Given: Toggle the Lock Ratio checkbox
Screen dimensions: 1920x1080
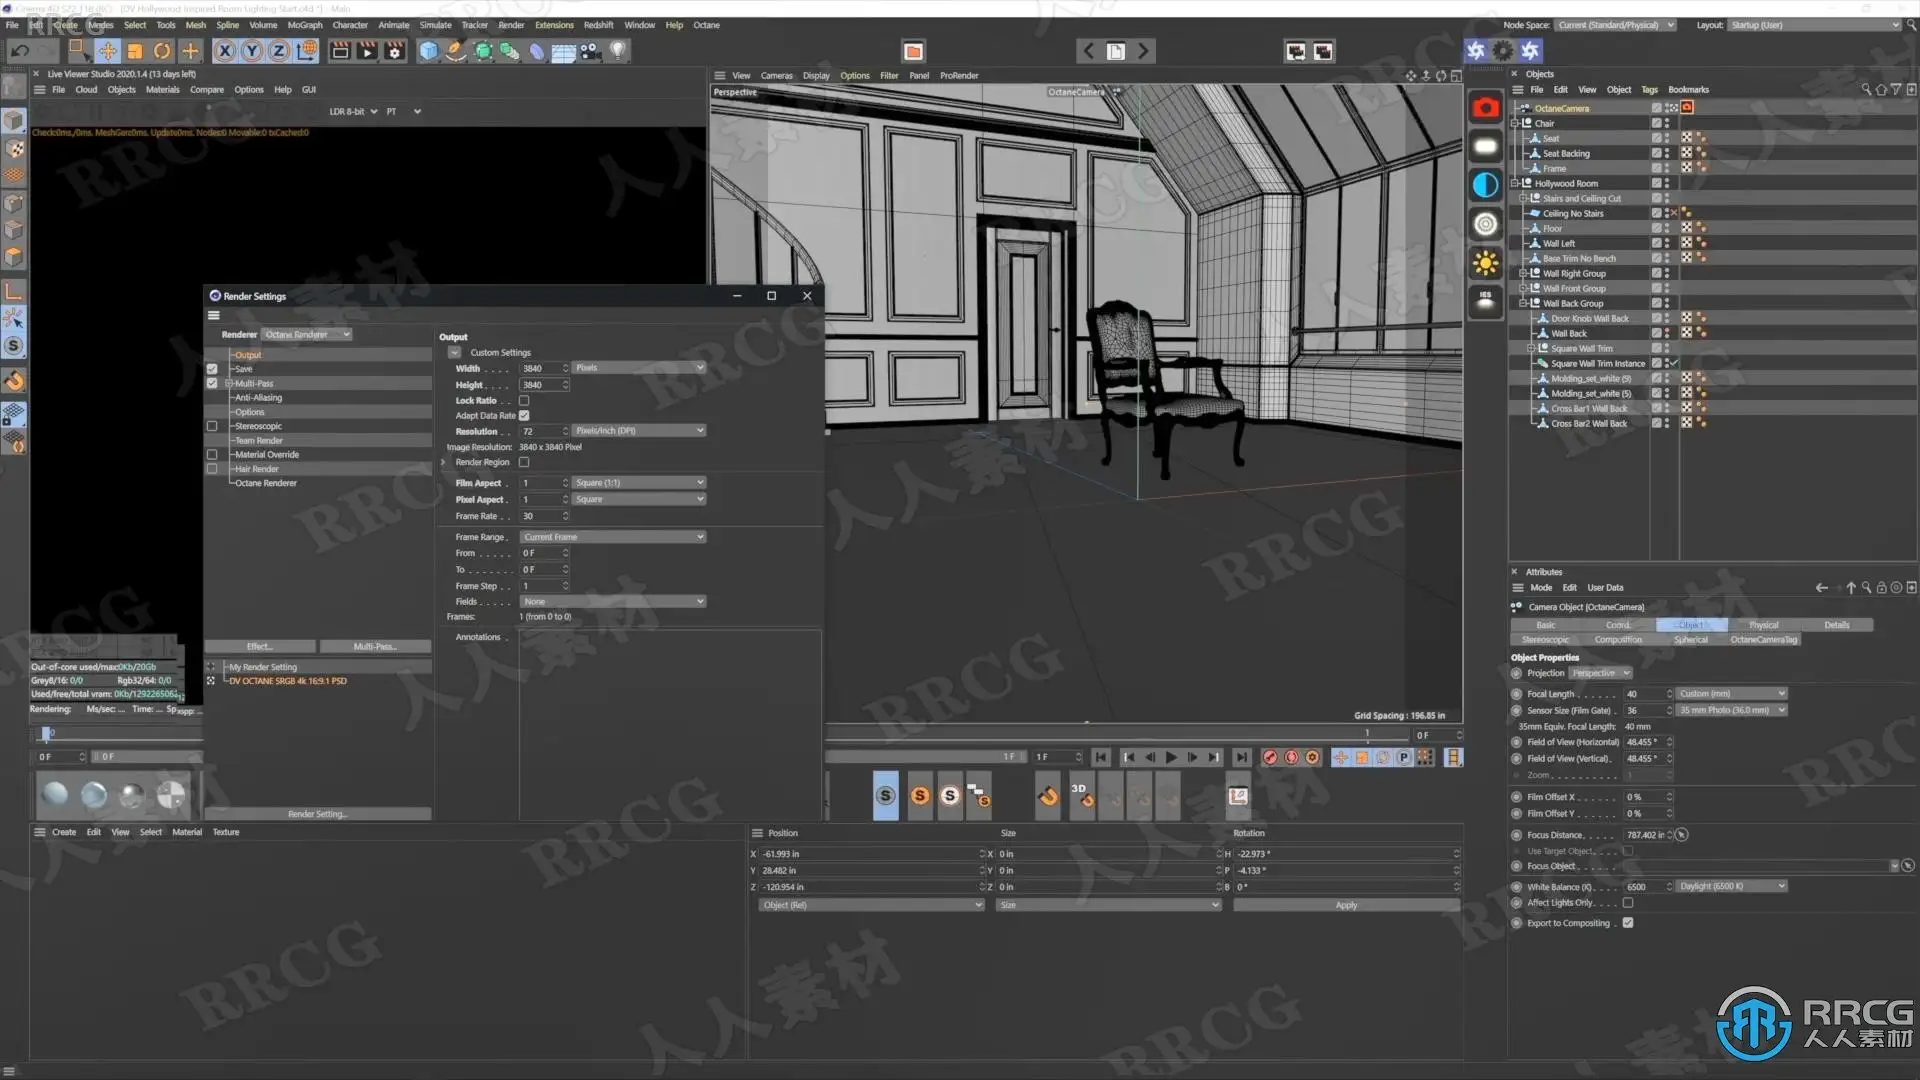Looking at the screenshot, I should click(x=524, y=400).
